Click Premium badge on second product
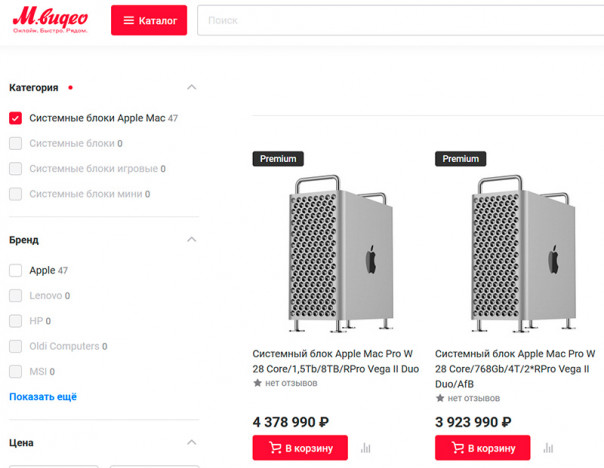This screenshot has height=468, width=604. (x=460, y=159)
